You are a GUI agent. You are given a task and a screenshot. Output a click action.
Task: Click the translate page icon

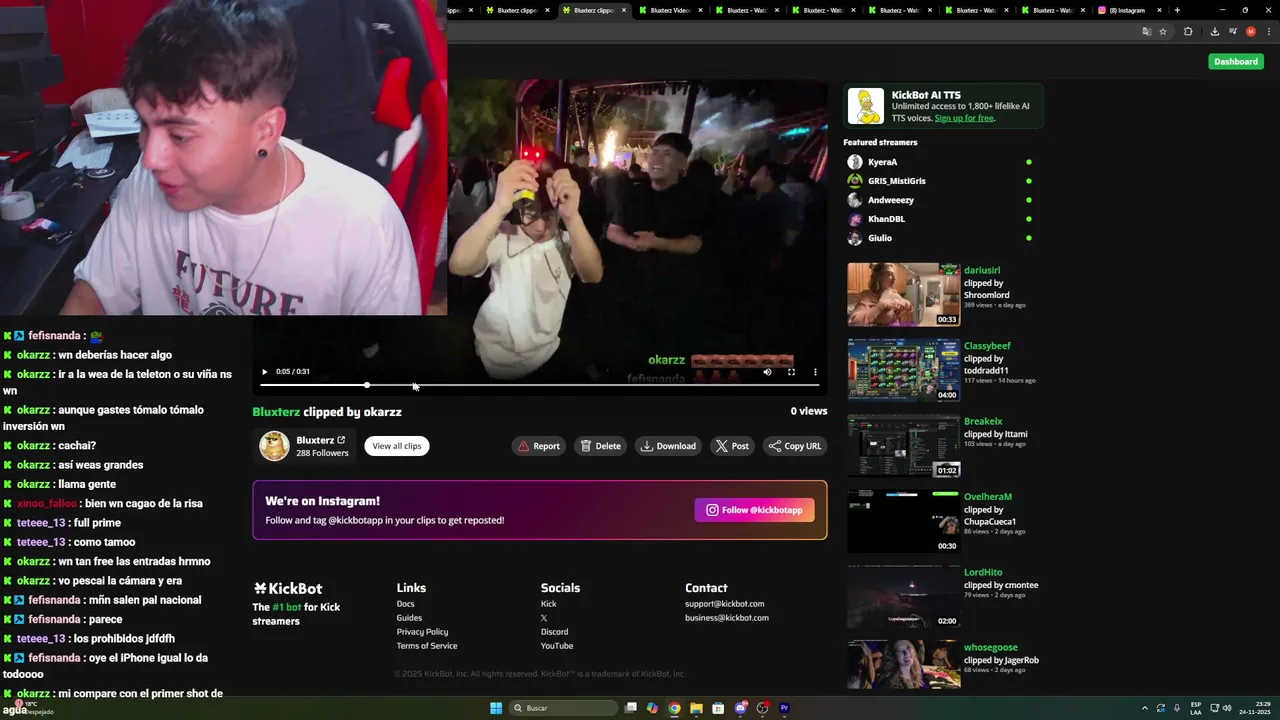pyautogui.click(x=1147, y=32)
